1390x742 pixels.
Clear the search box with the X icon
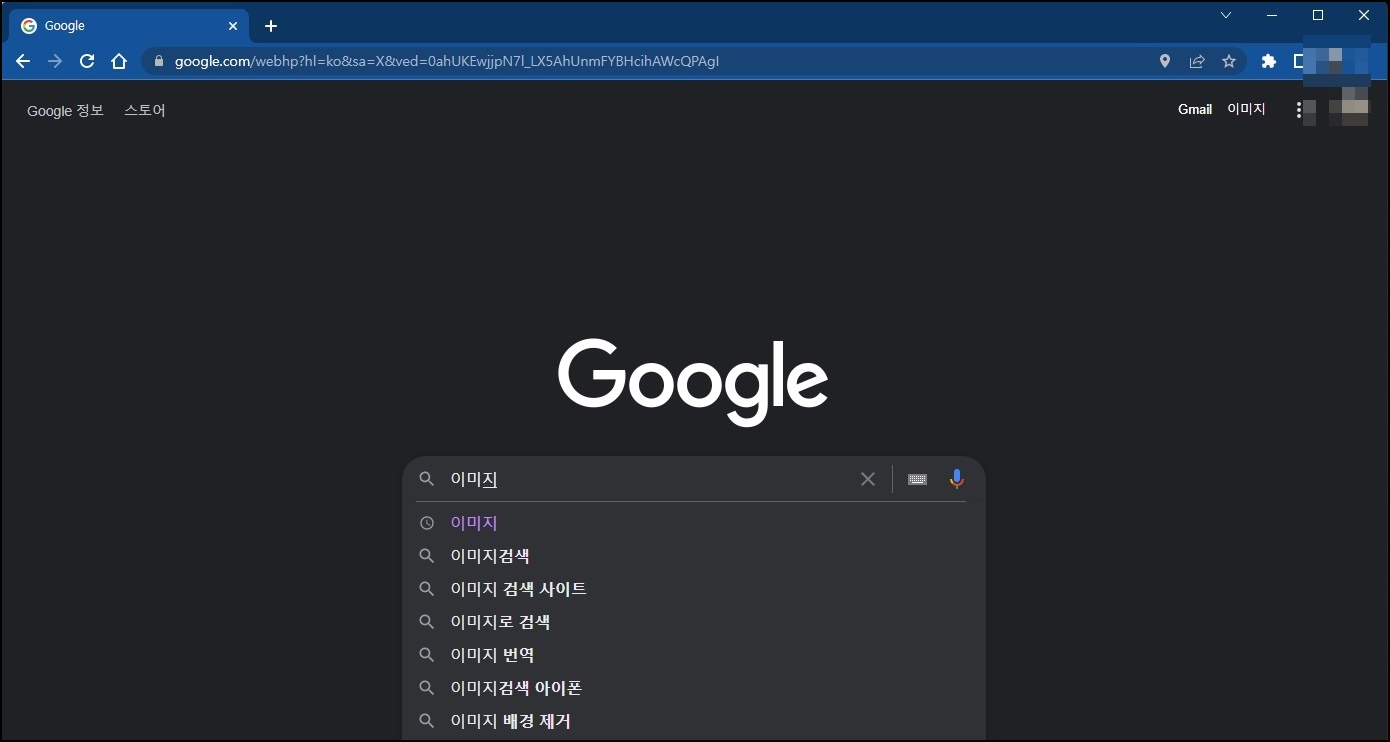point(868,479)
